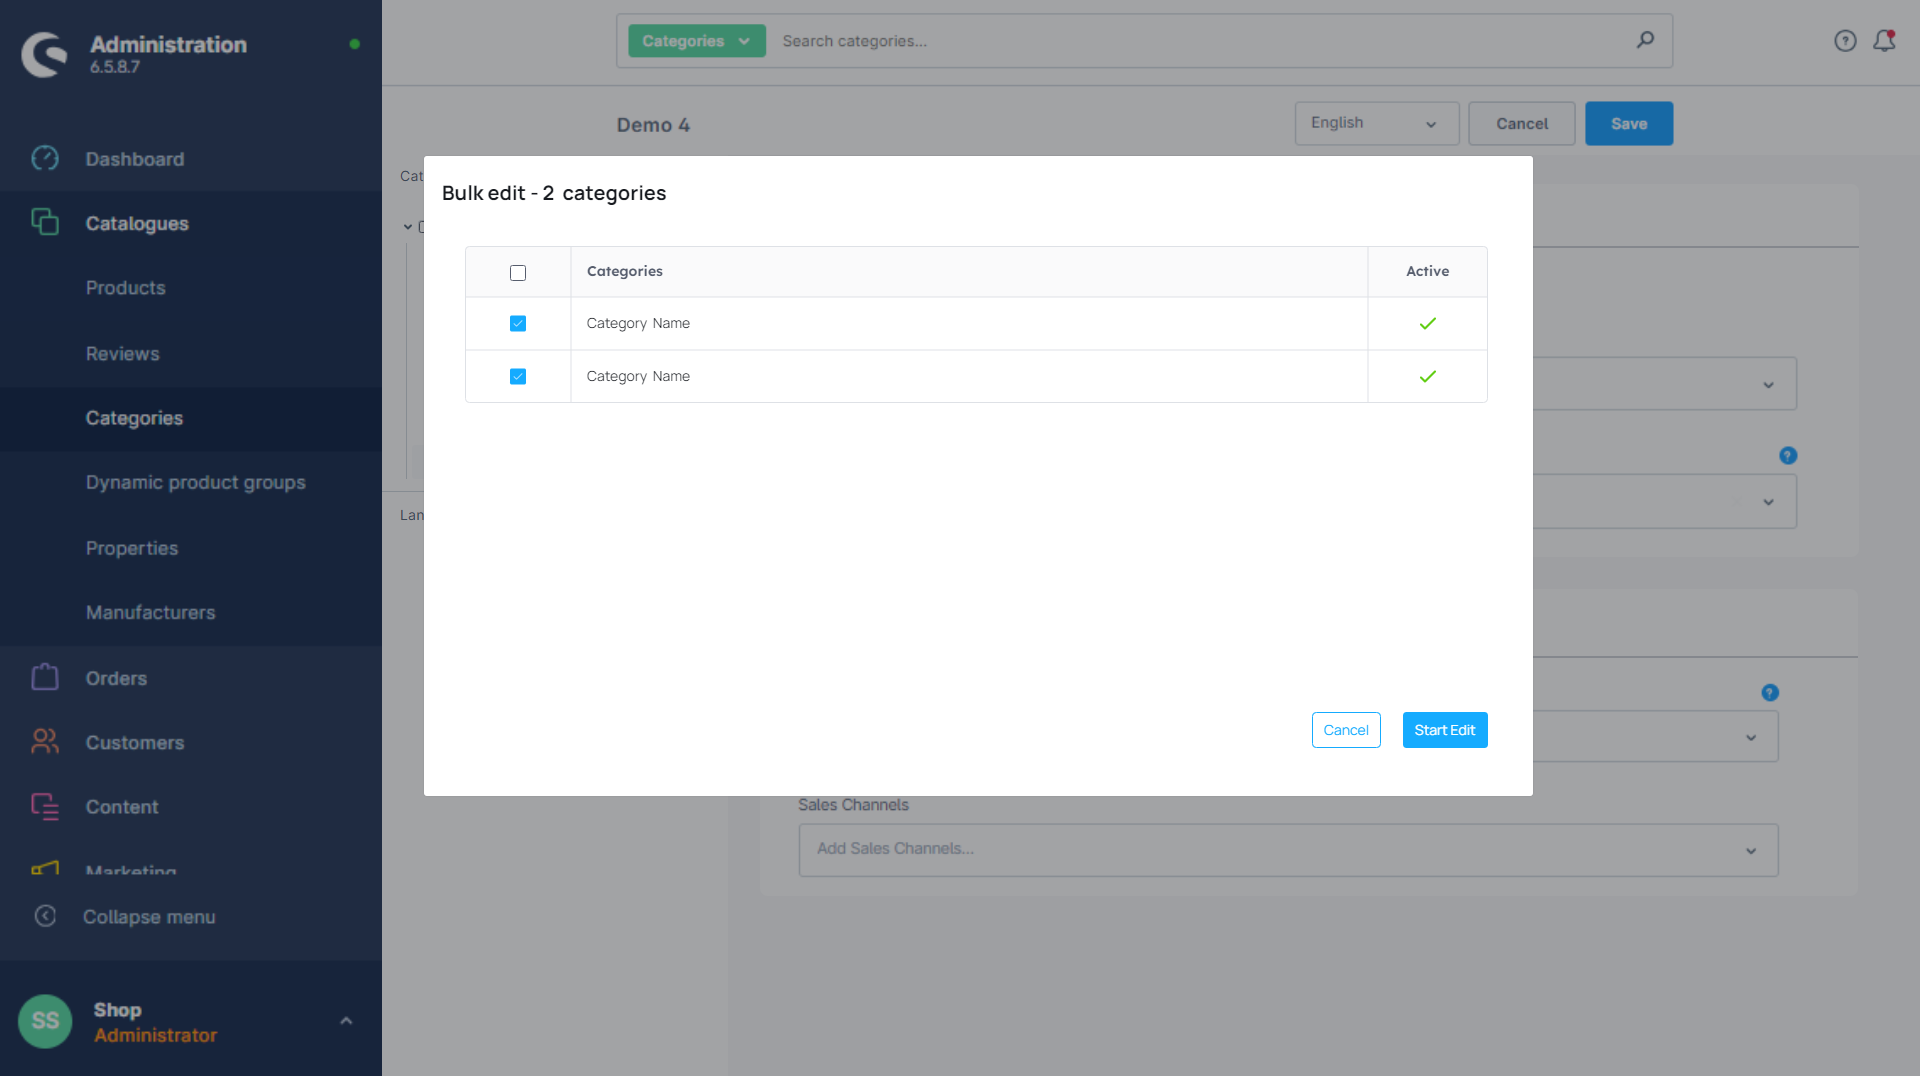The width and height of the screenshot is (1920, 1076).
Task: Expand the Add Sales Channels dropdown
Action: tap(1288, 849)
